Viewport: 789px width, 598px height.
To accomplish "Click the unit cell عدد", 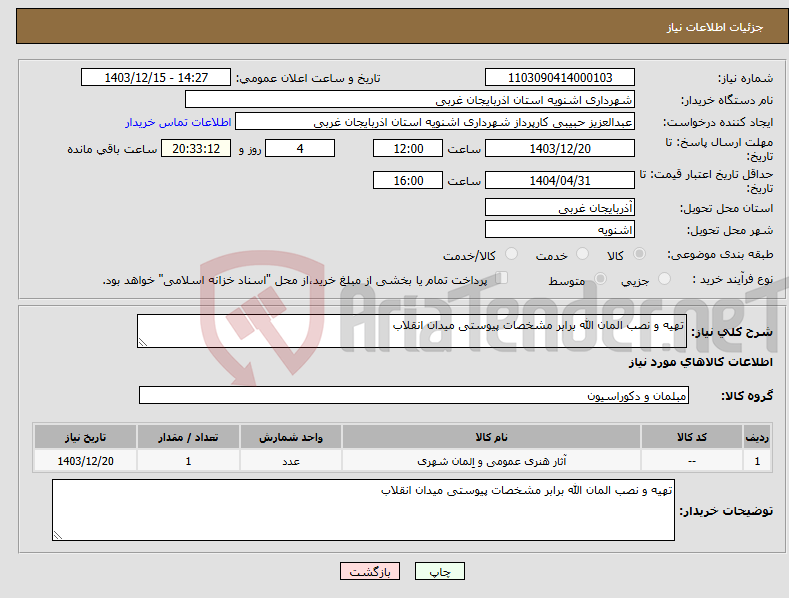I will point(291,461).
